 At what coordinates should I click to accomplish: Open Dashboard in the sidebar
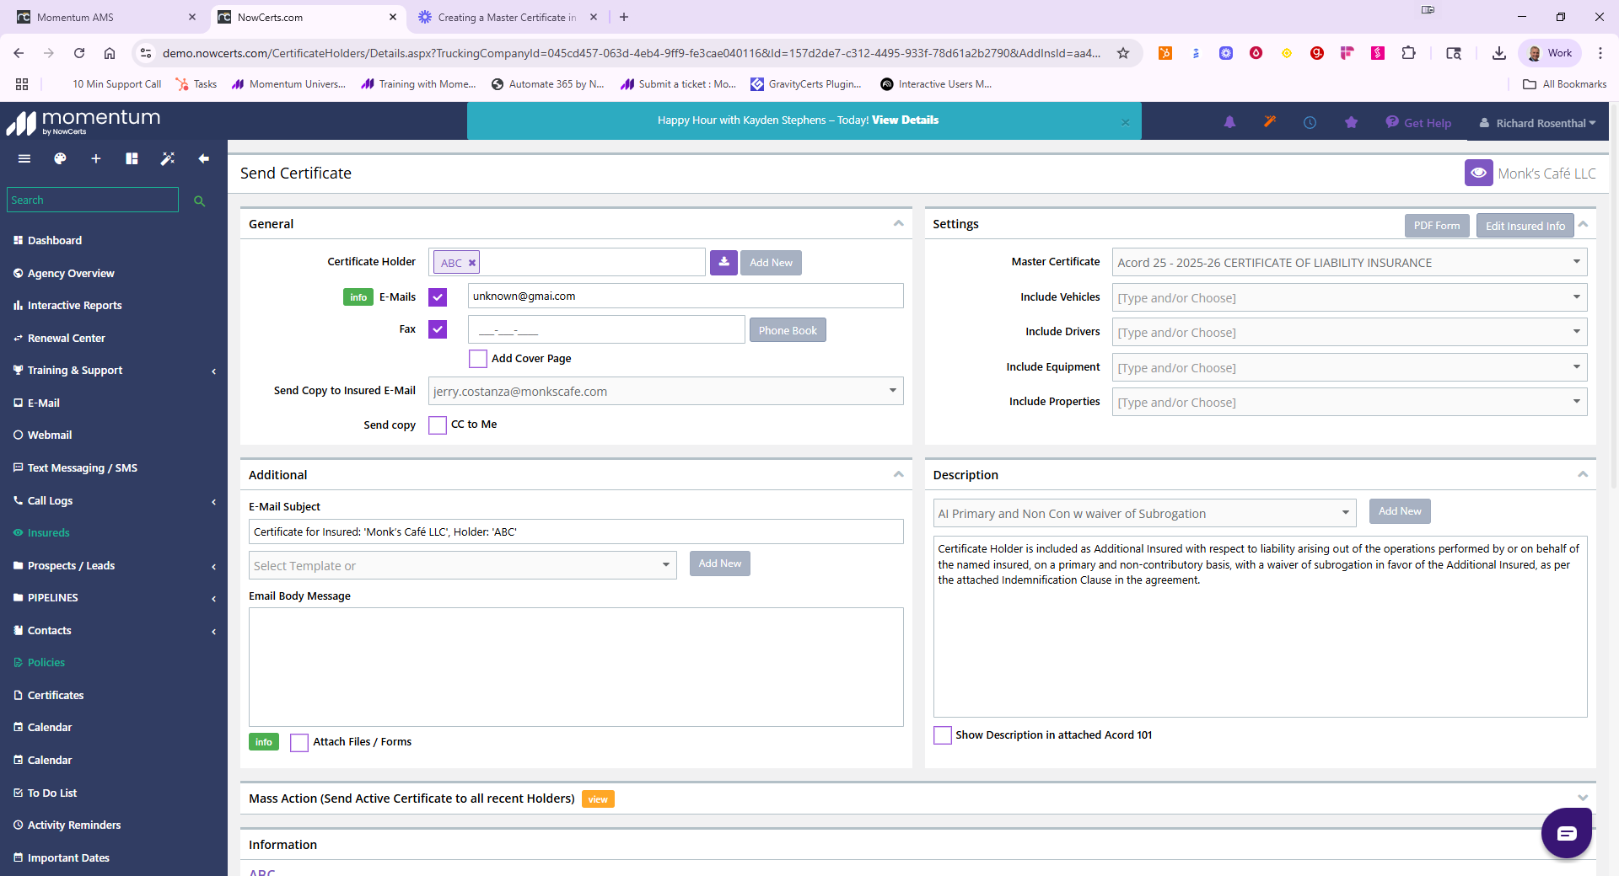pyautogui.click(x=55, y=240)
